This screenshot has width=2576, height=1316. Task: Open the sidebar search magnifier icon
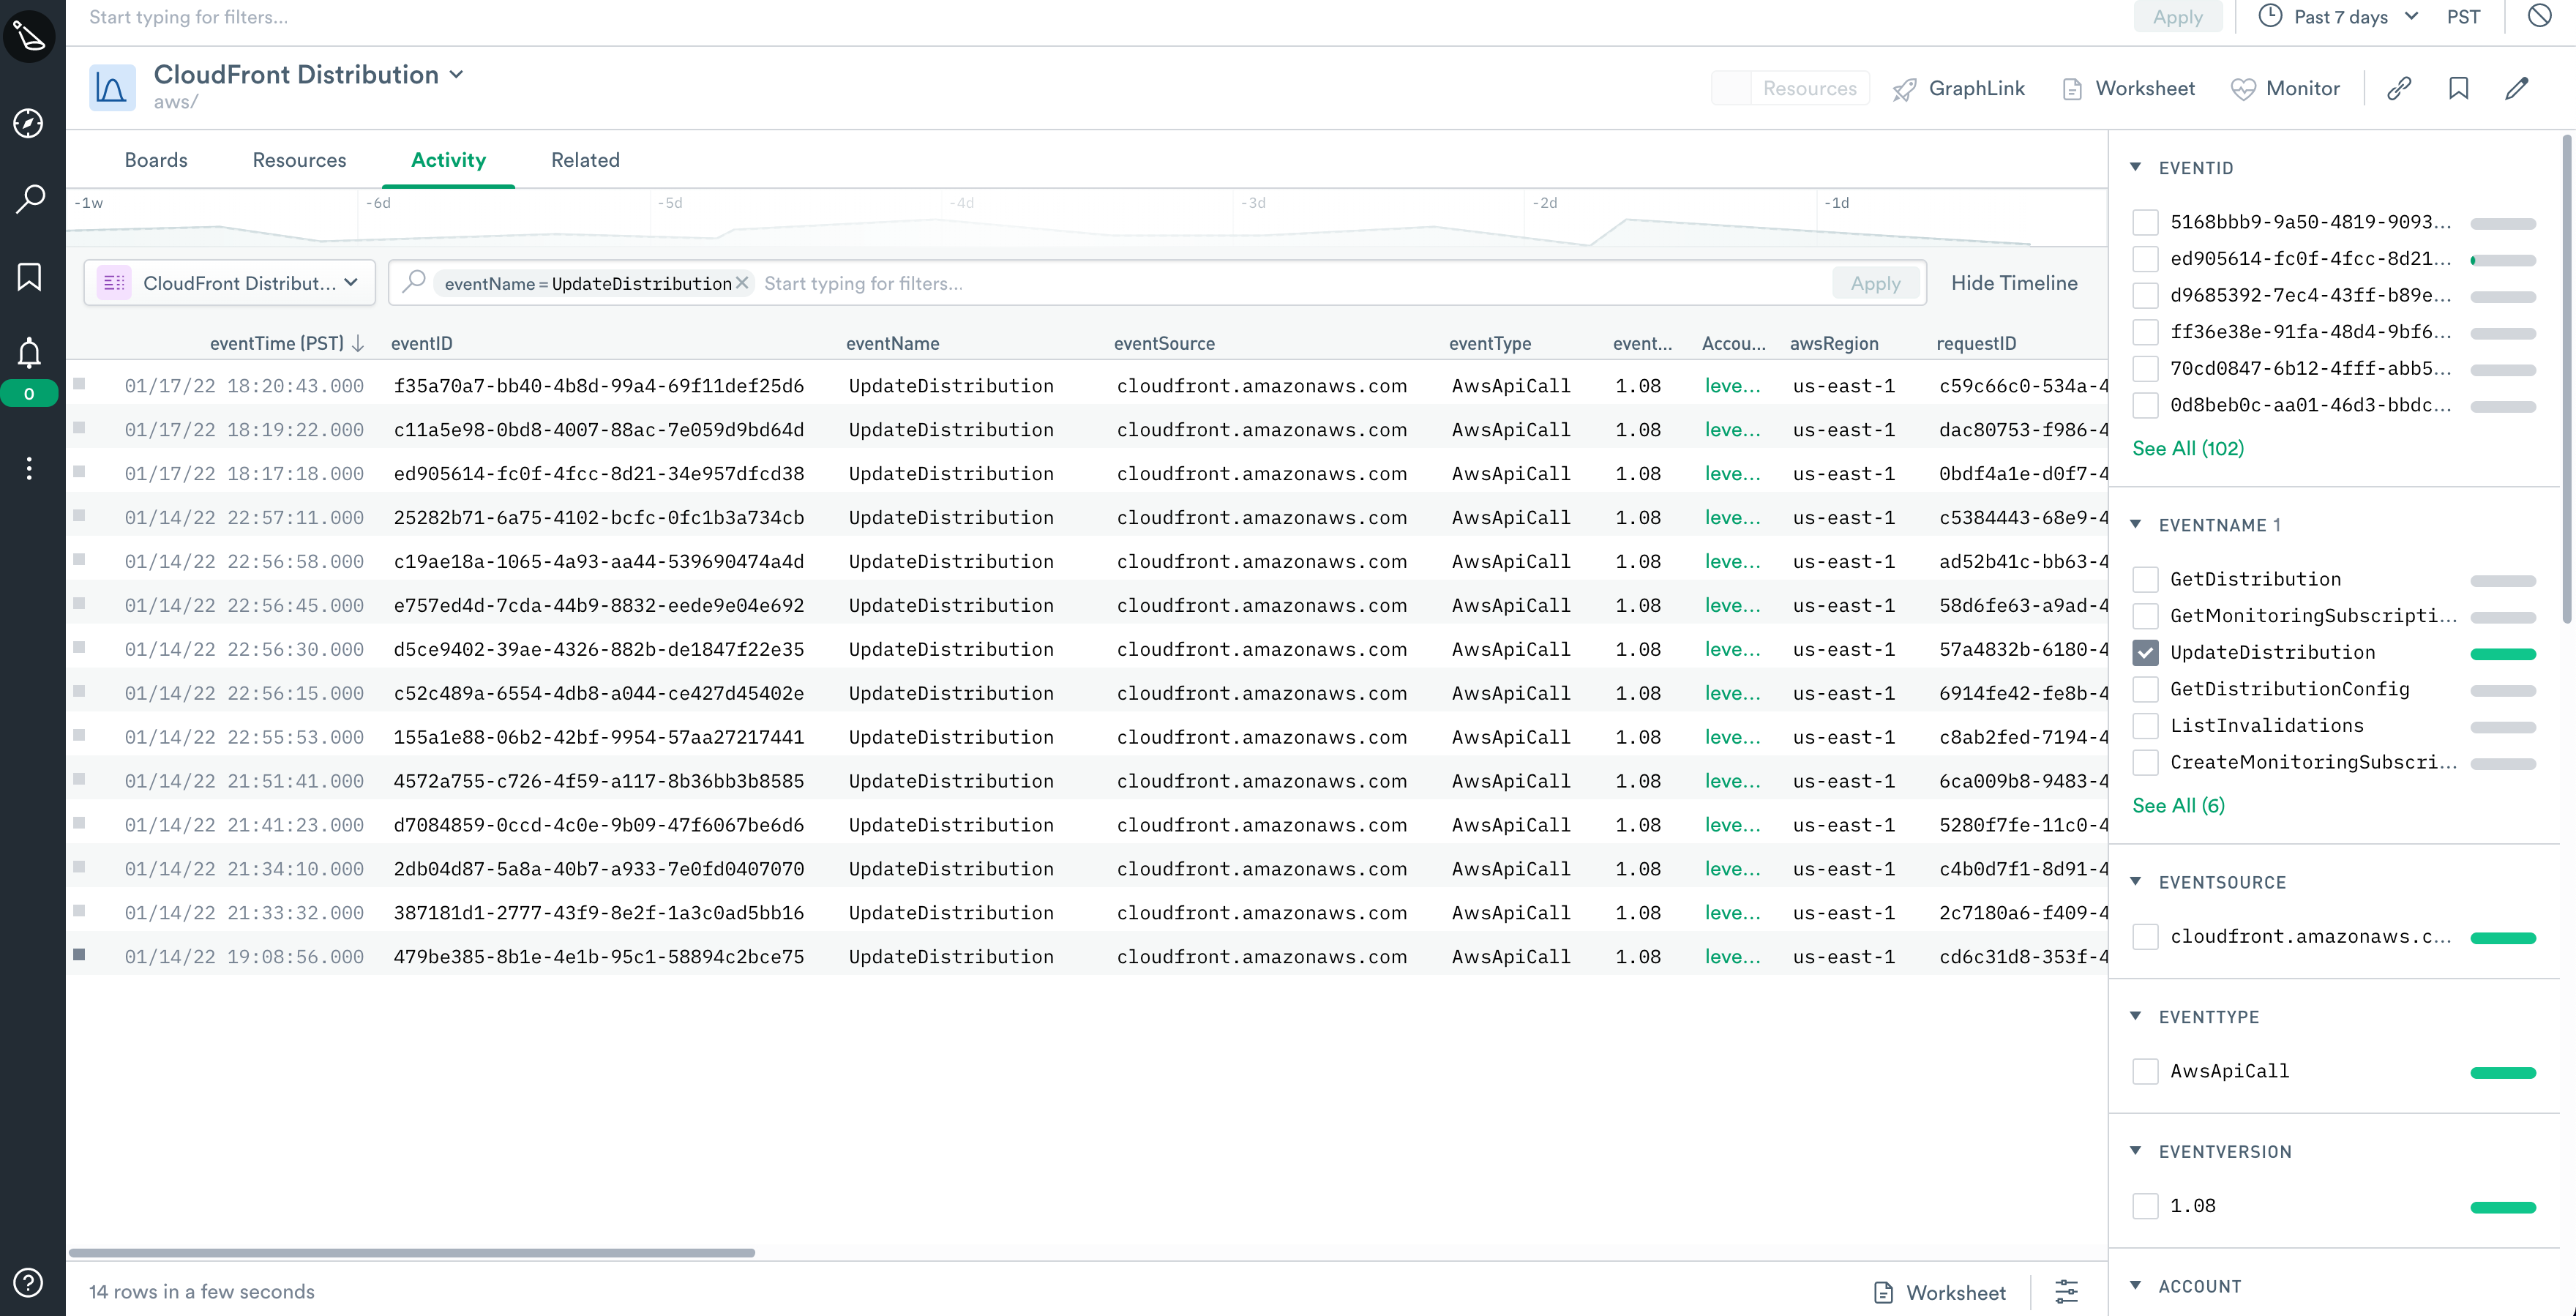(x=29, y=199)
